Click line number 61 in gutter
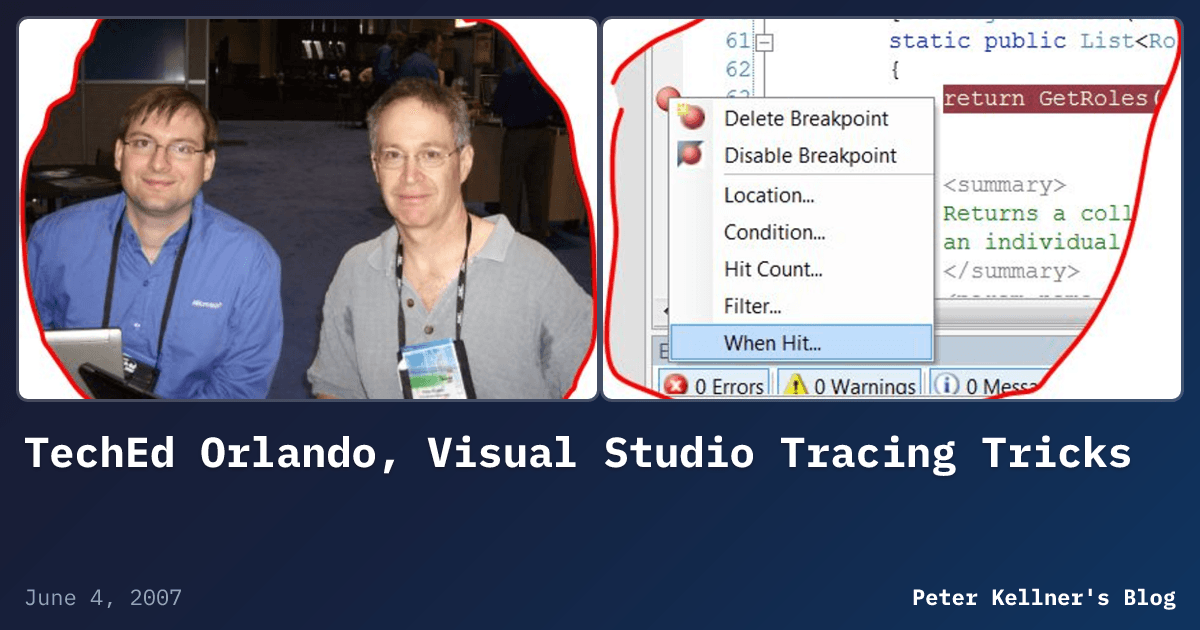This screenshot has height=630, width=1200. 737,41
